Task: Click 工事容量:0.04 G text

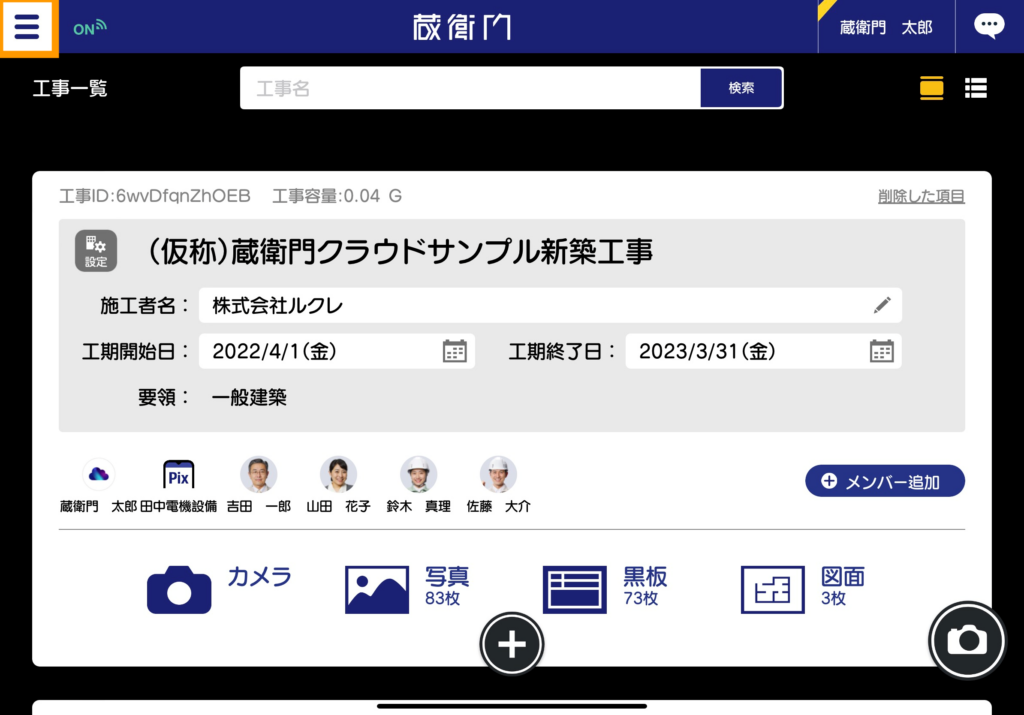Action: pos(337,196)
